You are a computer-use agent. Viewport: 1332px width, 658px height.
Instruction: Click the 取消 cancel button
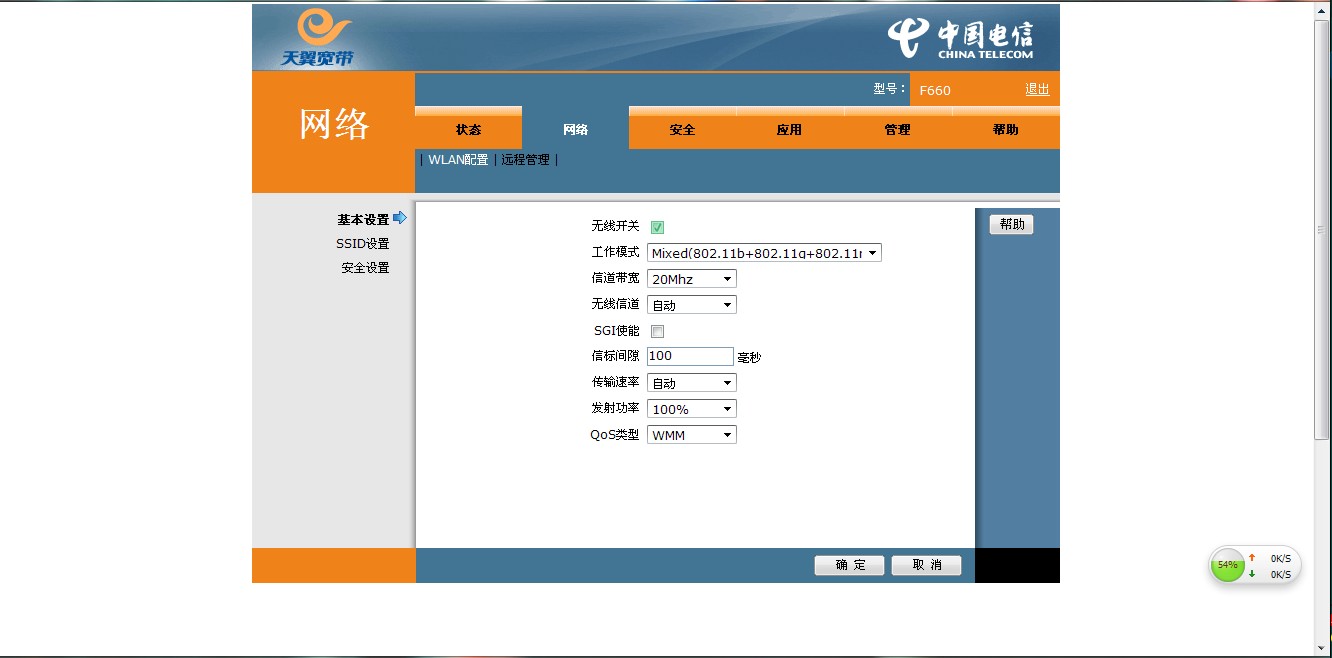click(x=927, y=565)
